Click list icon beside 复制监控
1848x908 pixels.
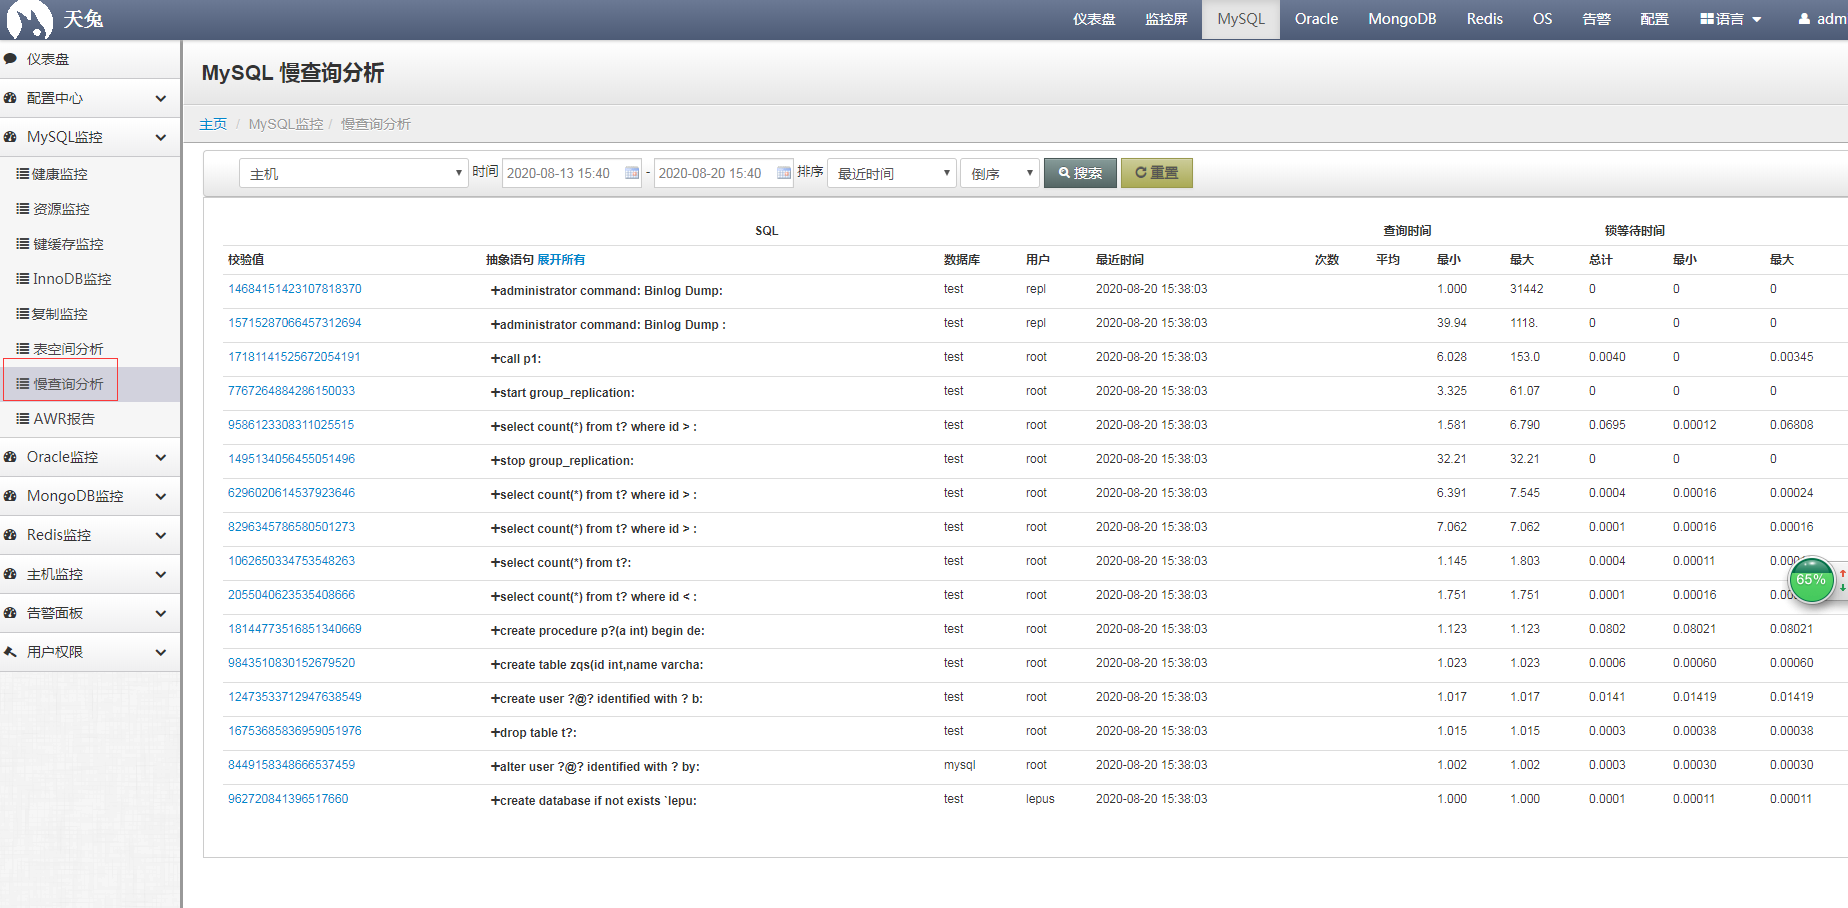(x=22, y=314)
